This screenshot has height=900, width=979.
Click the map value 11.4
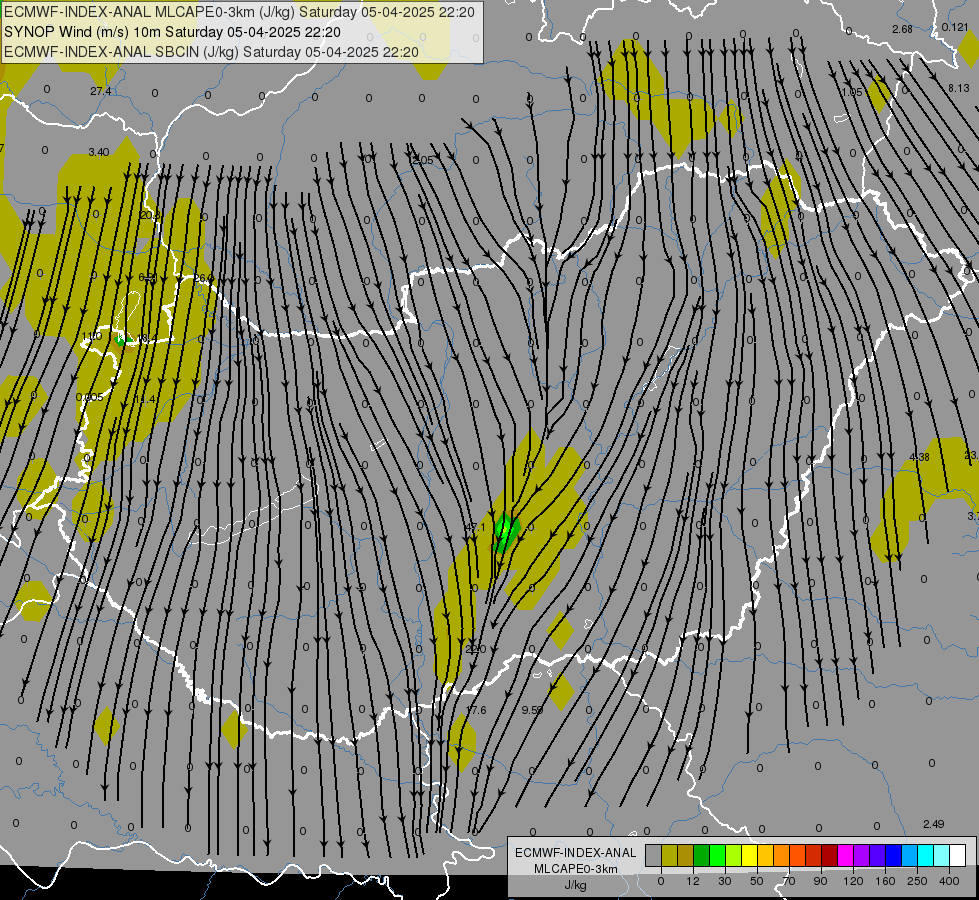[145, 400]
